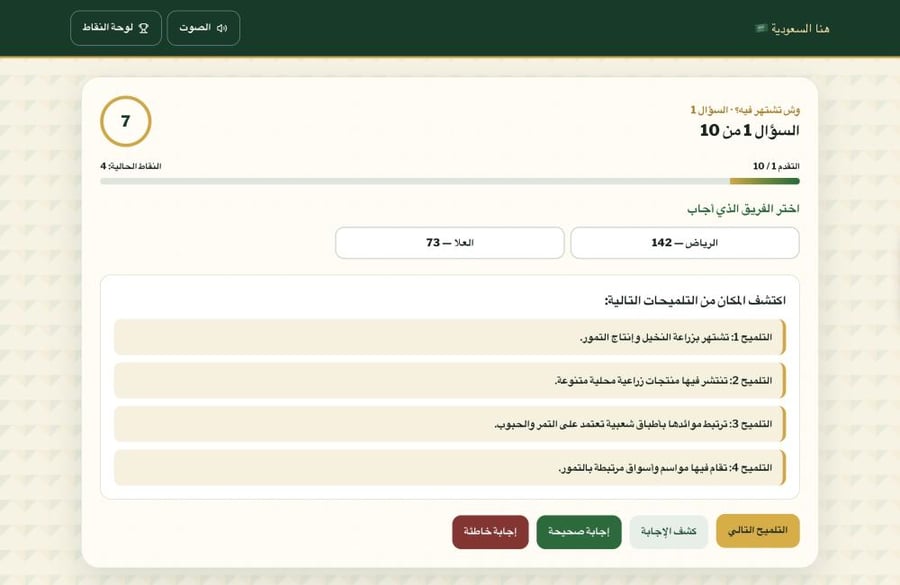Click hint التلميح 3 about traditional dishes

pyautogui.click(x=450, y=424)
